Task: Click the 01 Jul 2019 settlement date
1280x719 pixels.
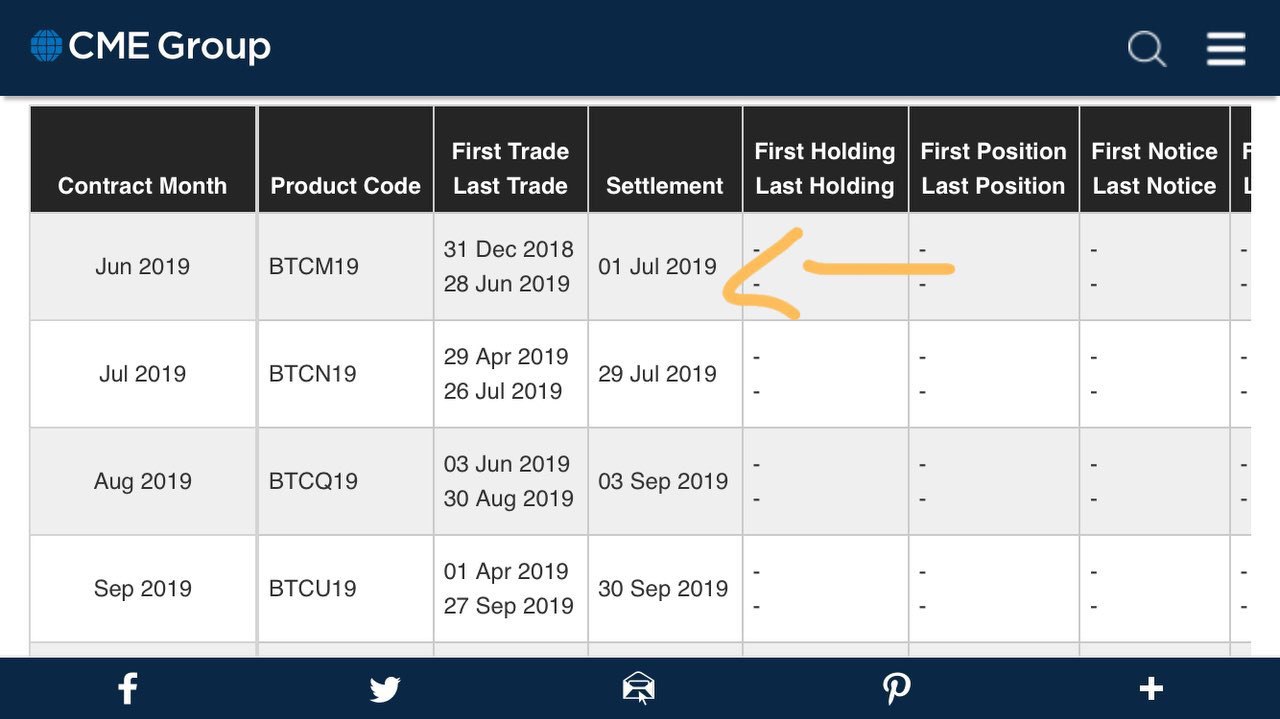Action: [x=657, y=267]
